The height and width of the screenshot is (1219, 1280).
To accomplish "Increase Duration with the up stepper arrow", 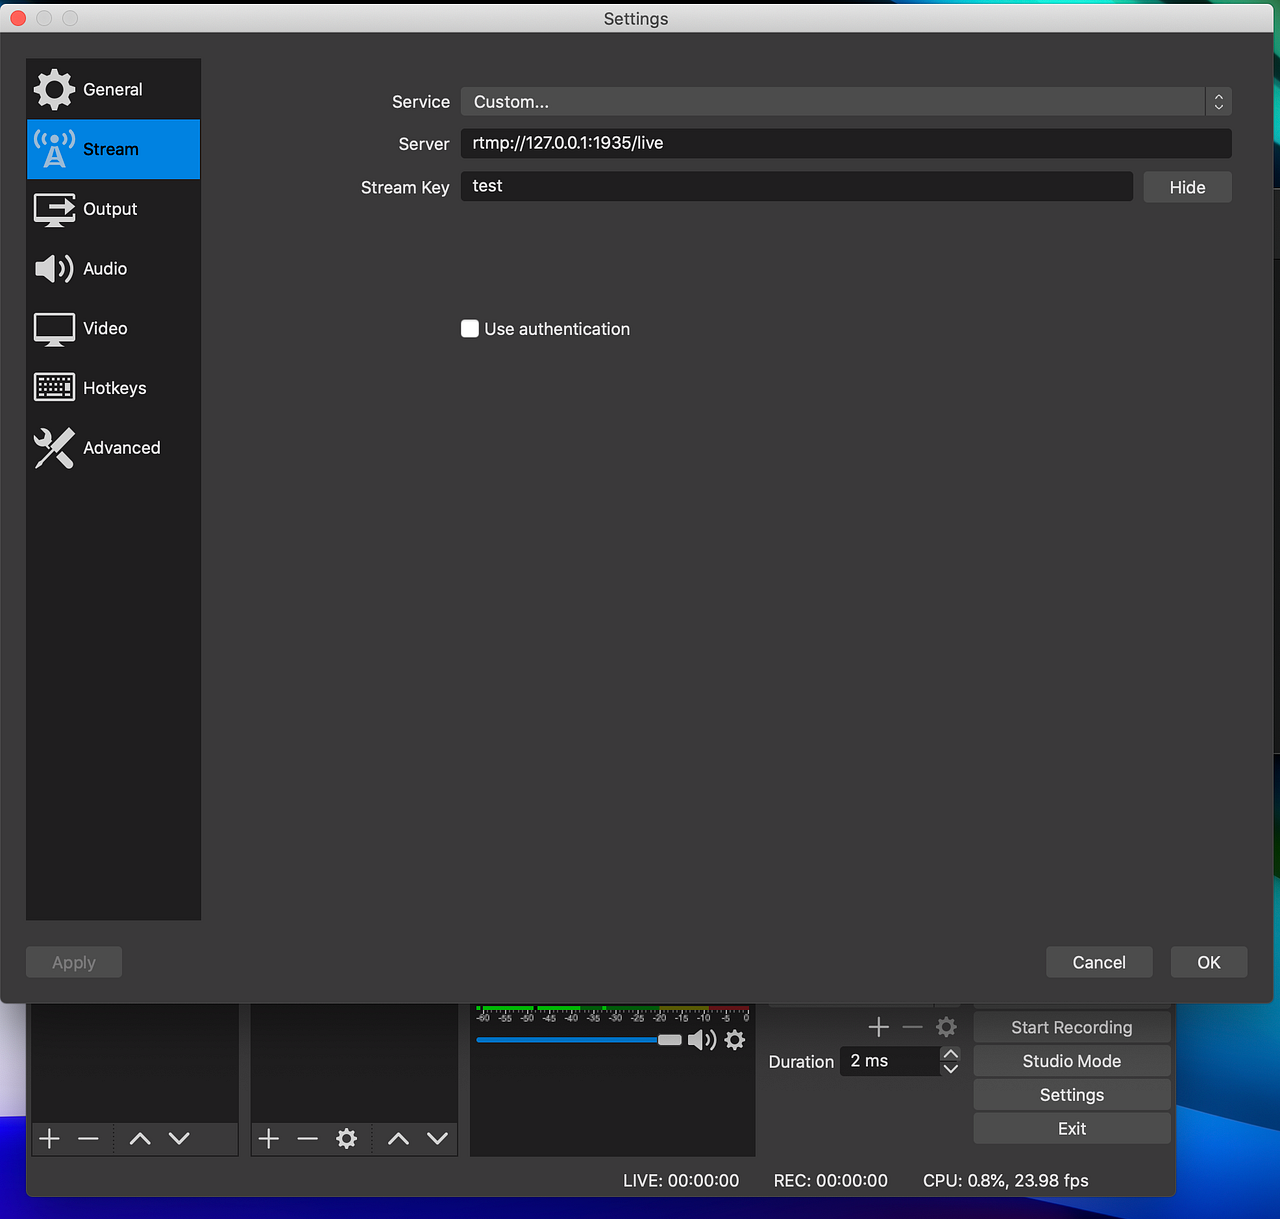I will tap(950, 1053).
